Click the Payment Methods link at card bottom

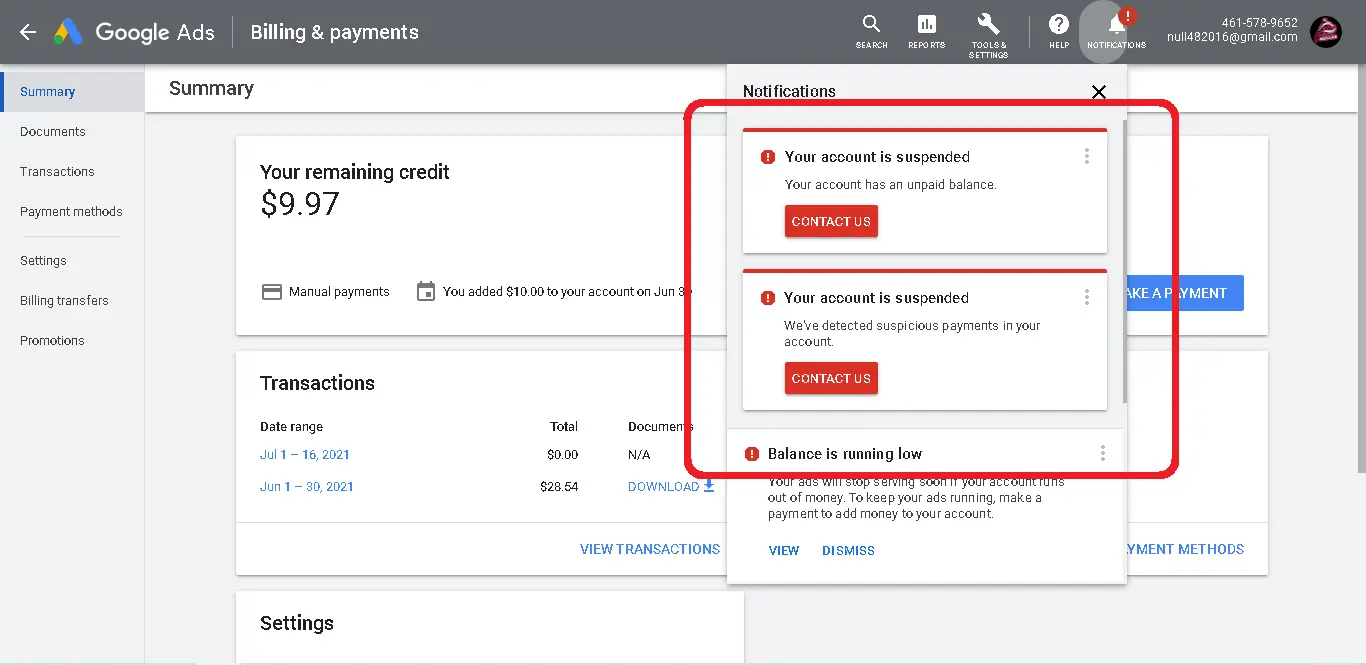tap(1185, 549)
